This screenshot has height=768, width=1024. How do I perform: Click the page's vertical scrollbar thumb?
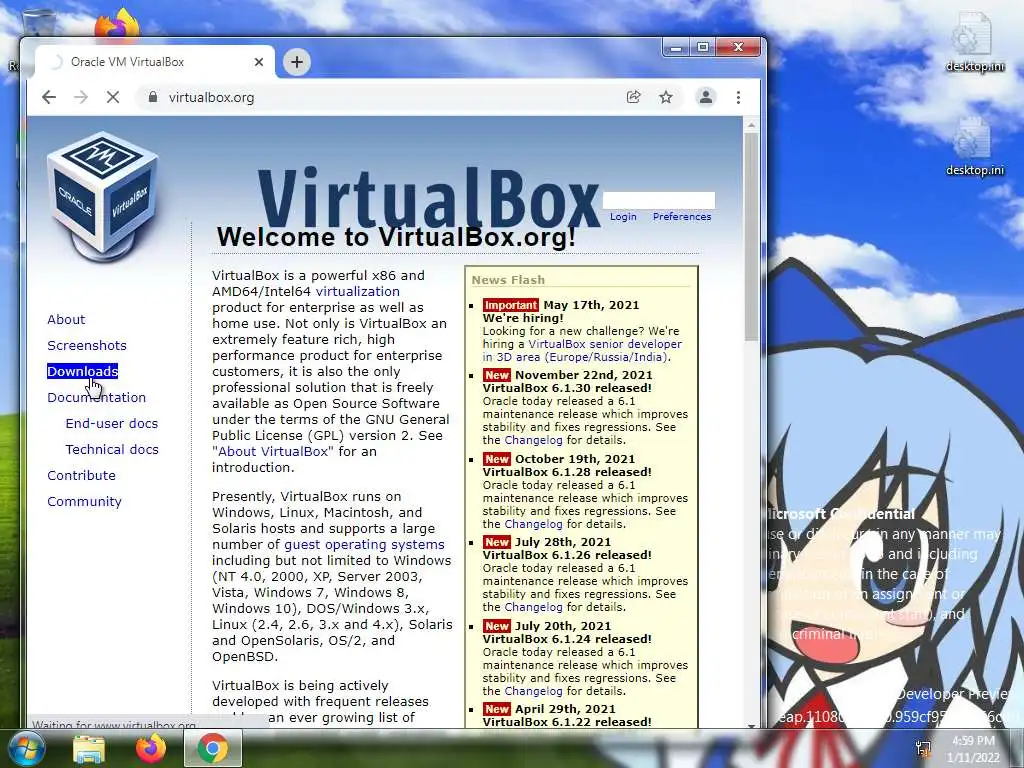click(751, 236)
